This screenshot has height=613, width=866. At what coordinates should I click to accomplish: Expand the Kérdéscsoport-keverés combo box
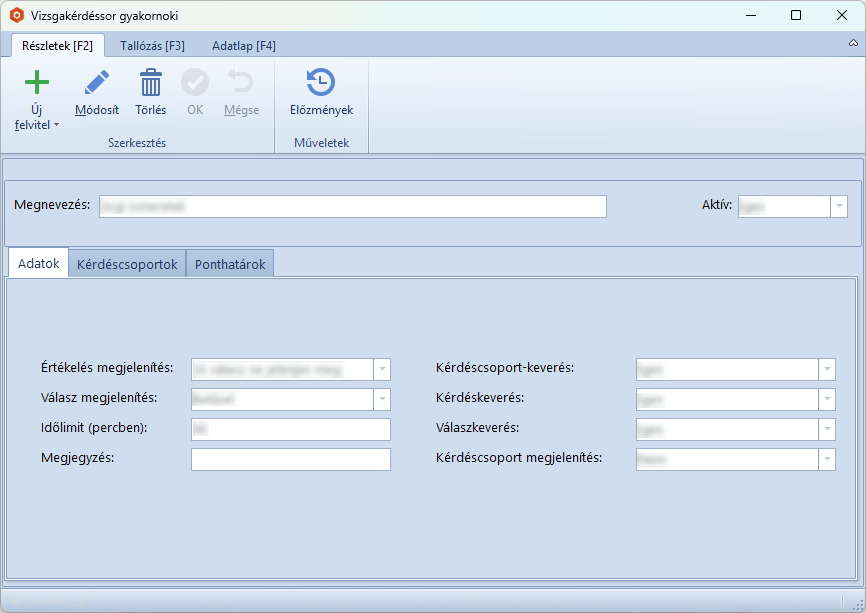pyautogui.click(x=826, y=369)
